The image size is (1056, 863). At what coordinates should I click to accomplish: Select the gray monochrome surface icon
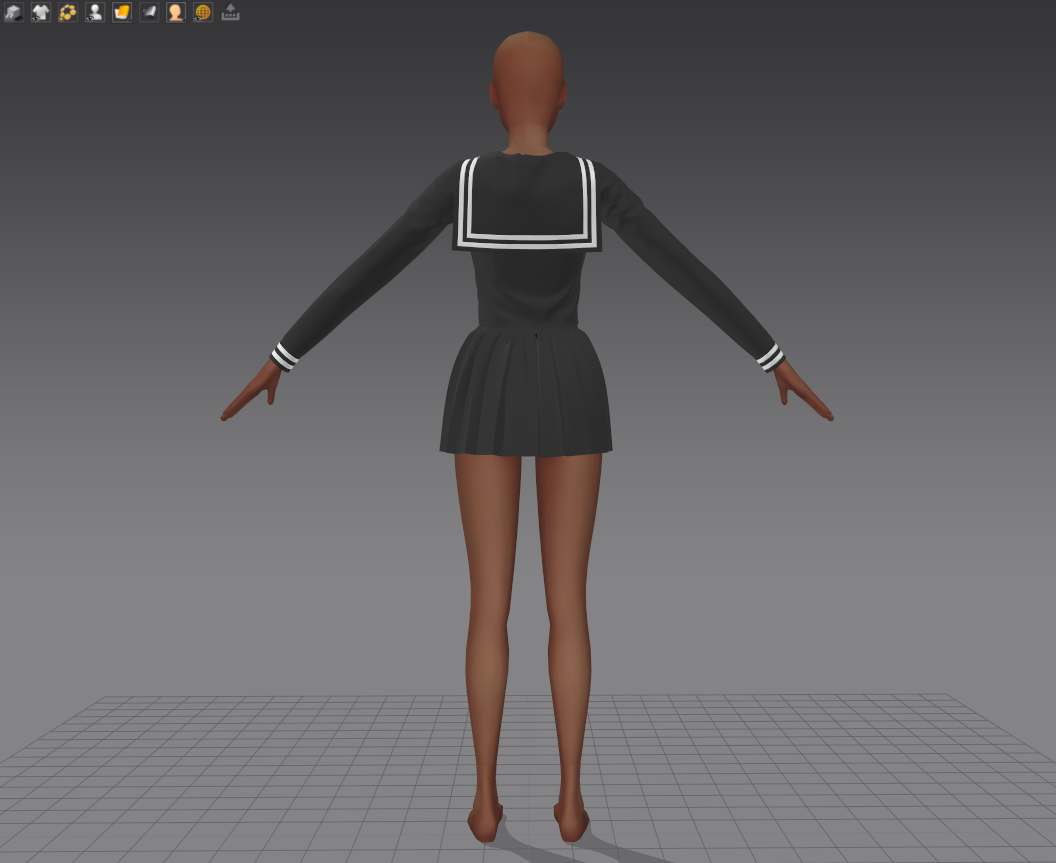click(x=149, y=12)
